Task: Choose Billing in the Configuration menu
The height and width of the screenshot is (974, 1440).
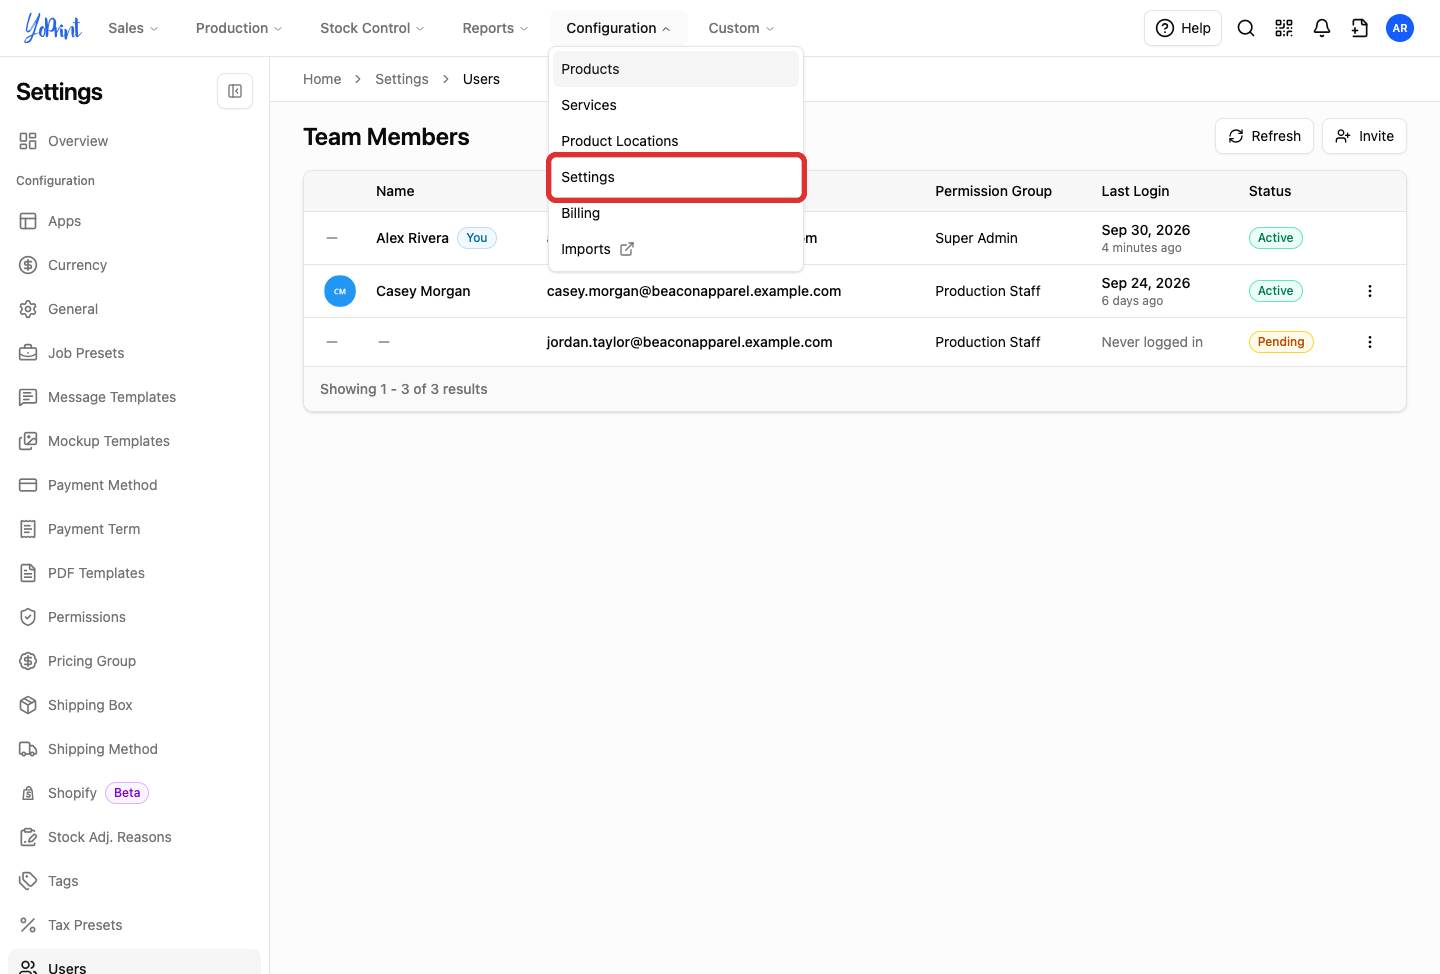Action: click(x=676, y=213)
